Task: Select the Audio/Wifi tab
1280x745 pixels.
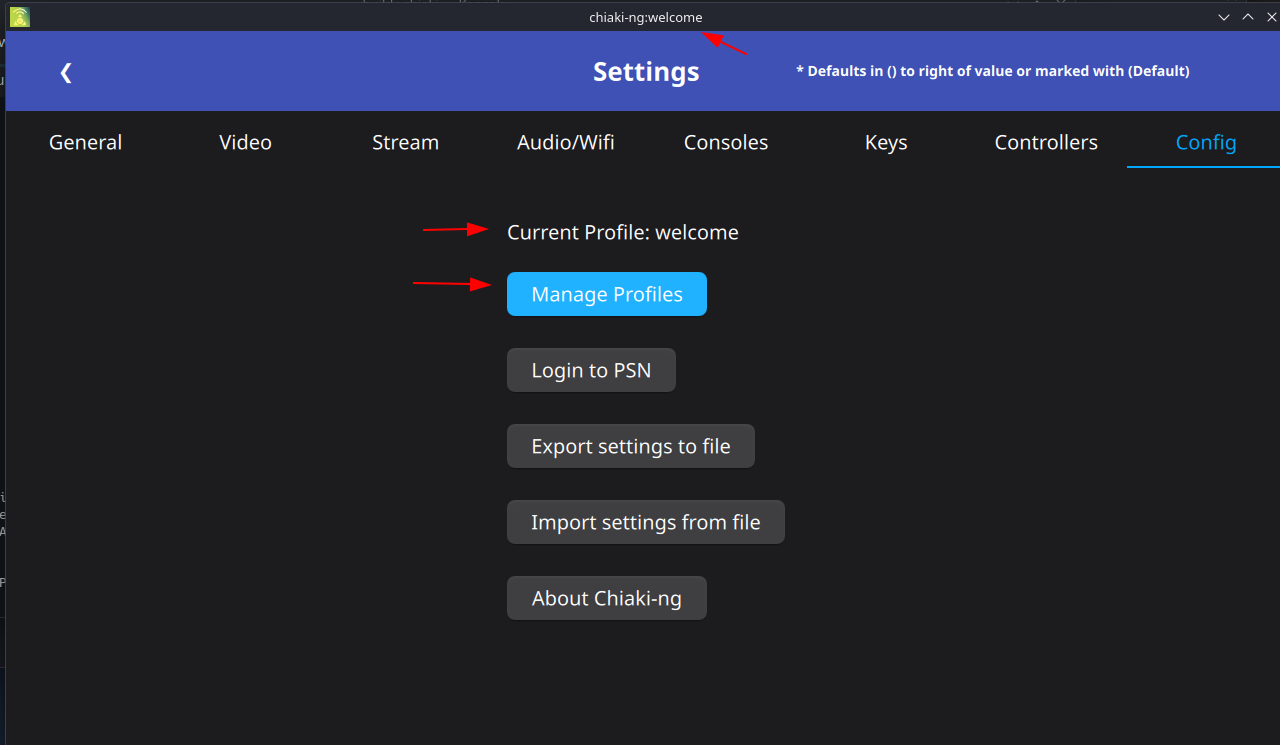Action: [x=566, y=142]
